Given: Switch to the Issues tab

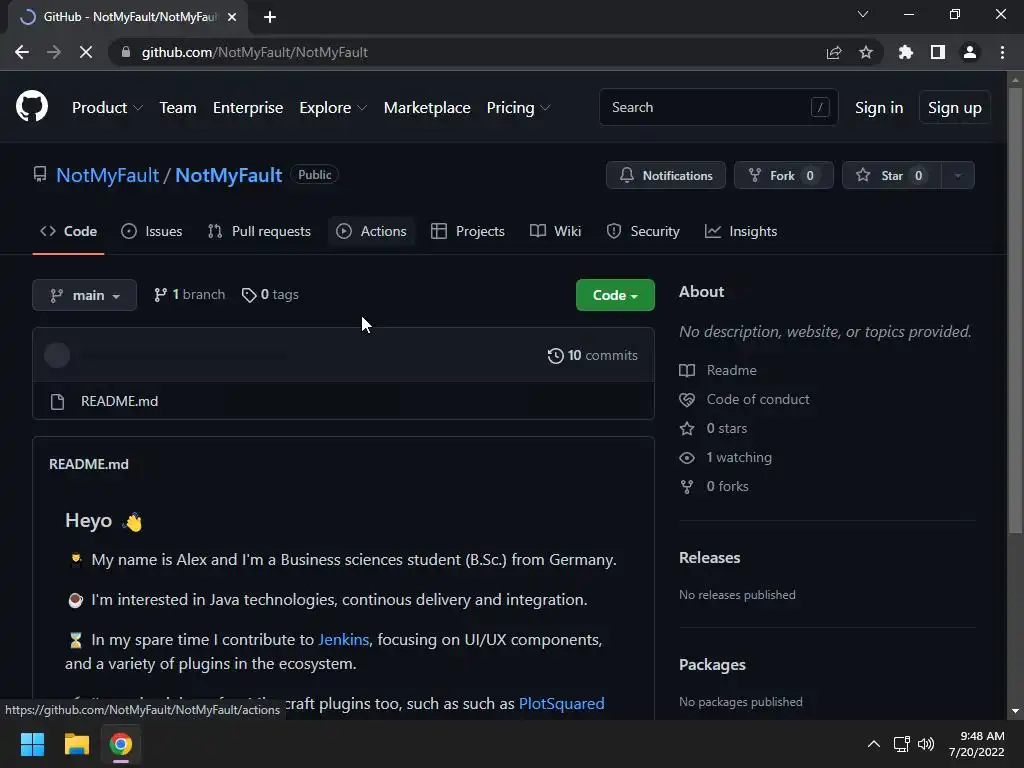Looking at the screenshot, I should point(152,231).
